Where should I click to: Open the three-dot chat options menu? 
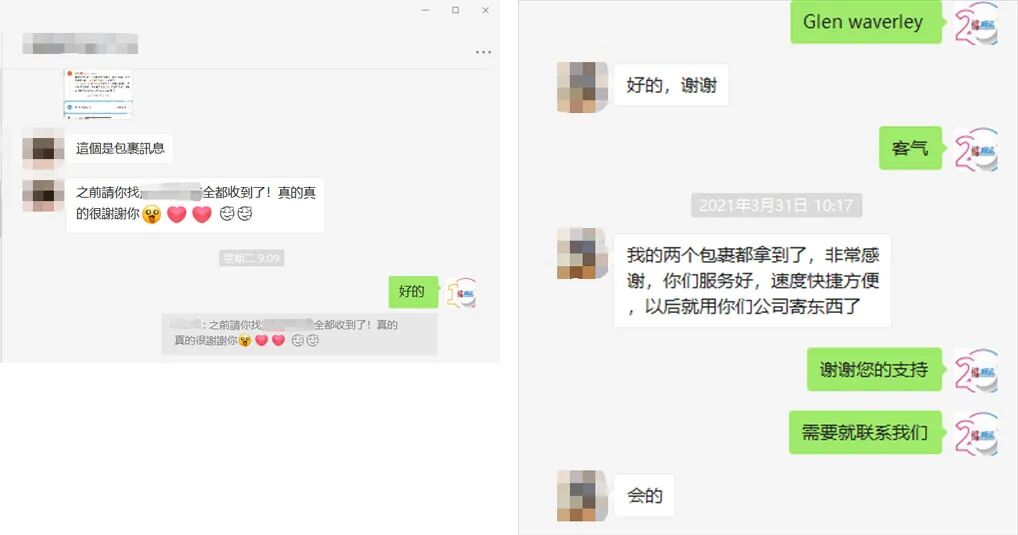(x=483, y=52)
